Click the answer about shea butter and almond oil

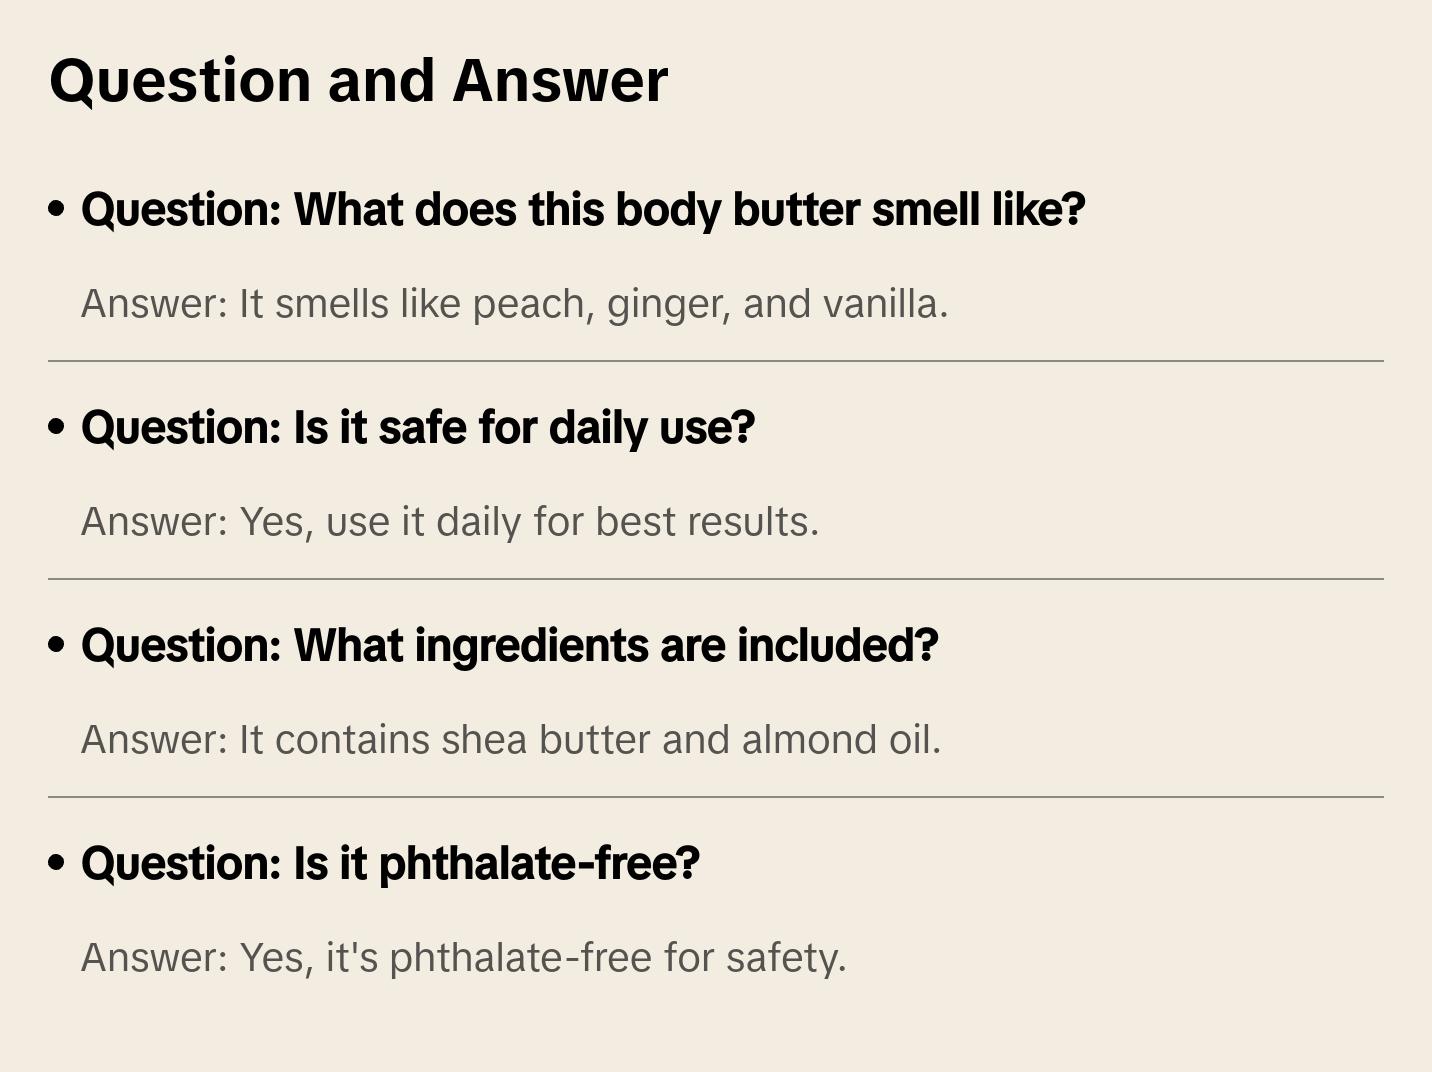510,740
